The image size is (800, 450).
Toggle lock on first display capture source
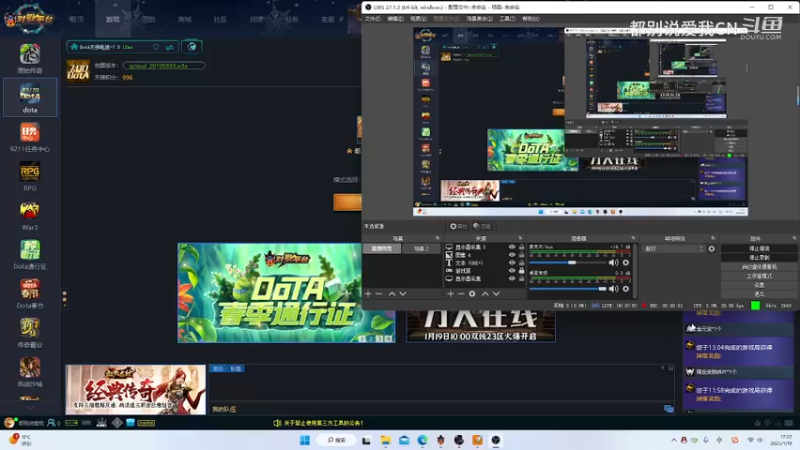pos(521,247)
